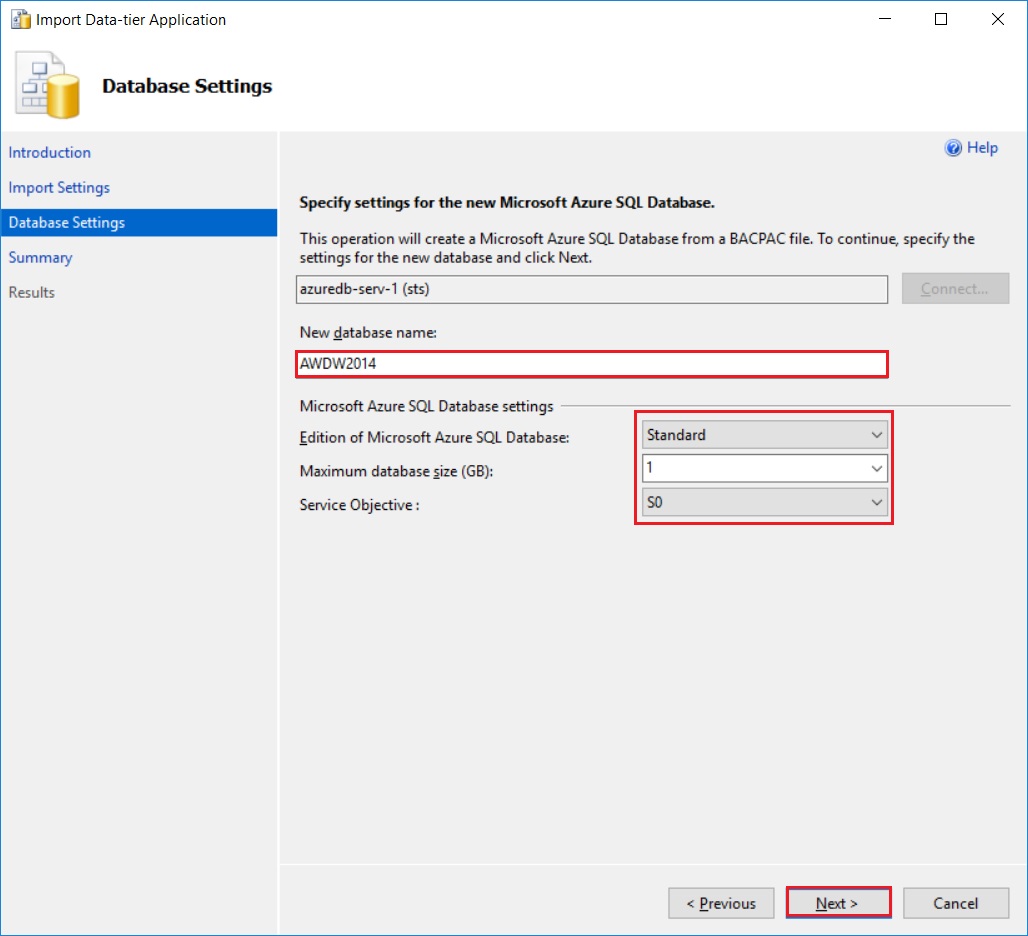1028x936 pixels.
Task: Go to the Import Settings step
Action: [59, 187]
